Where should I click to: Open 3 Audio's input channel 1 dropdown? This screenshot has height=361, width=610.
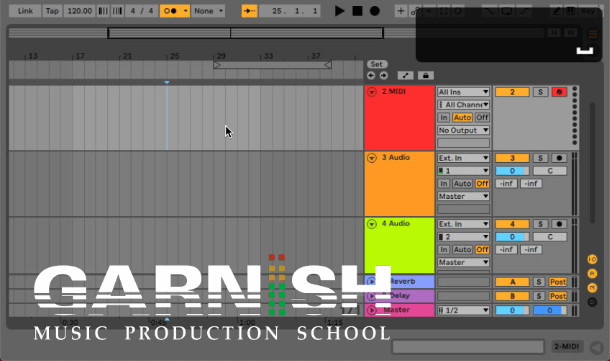pos(463,171)
